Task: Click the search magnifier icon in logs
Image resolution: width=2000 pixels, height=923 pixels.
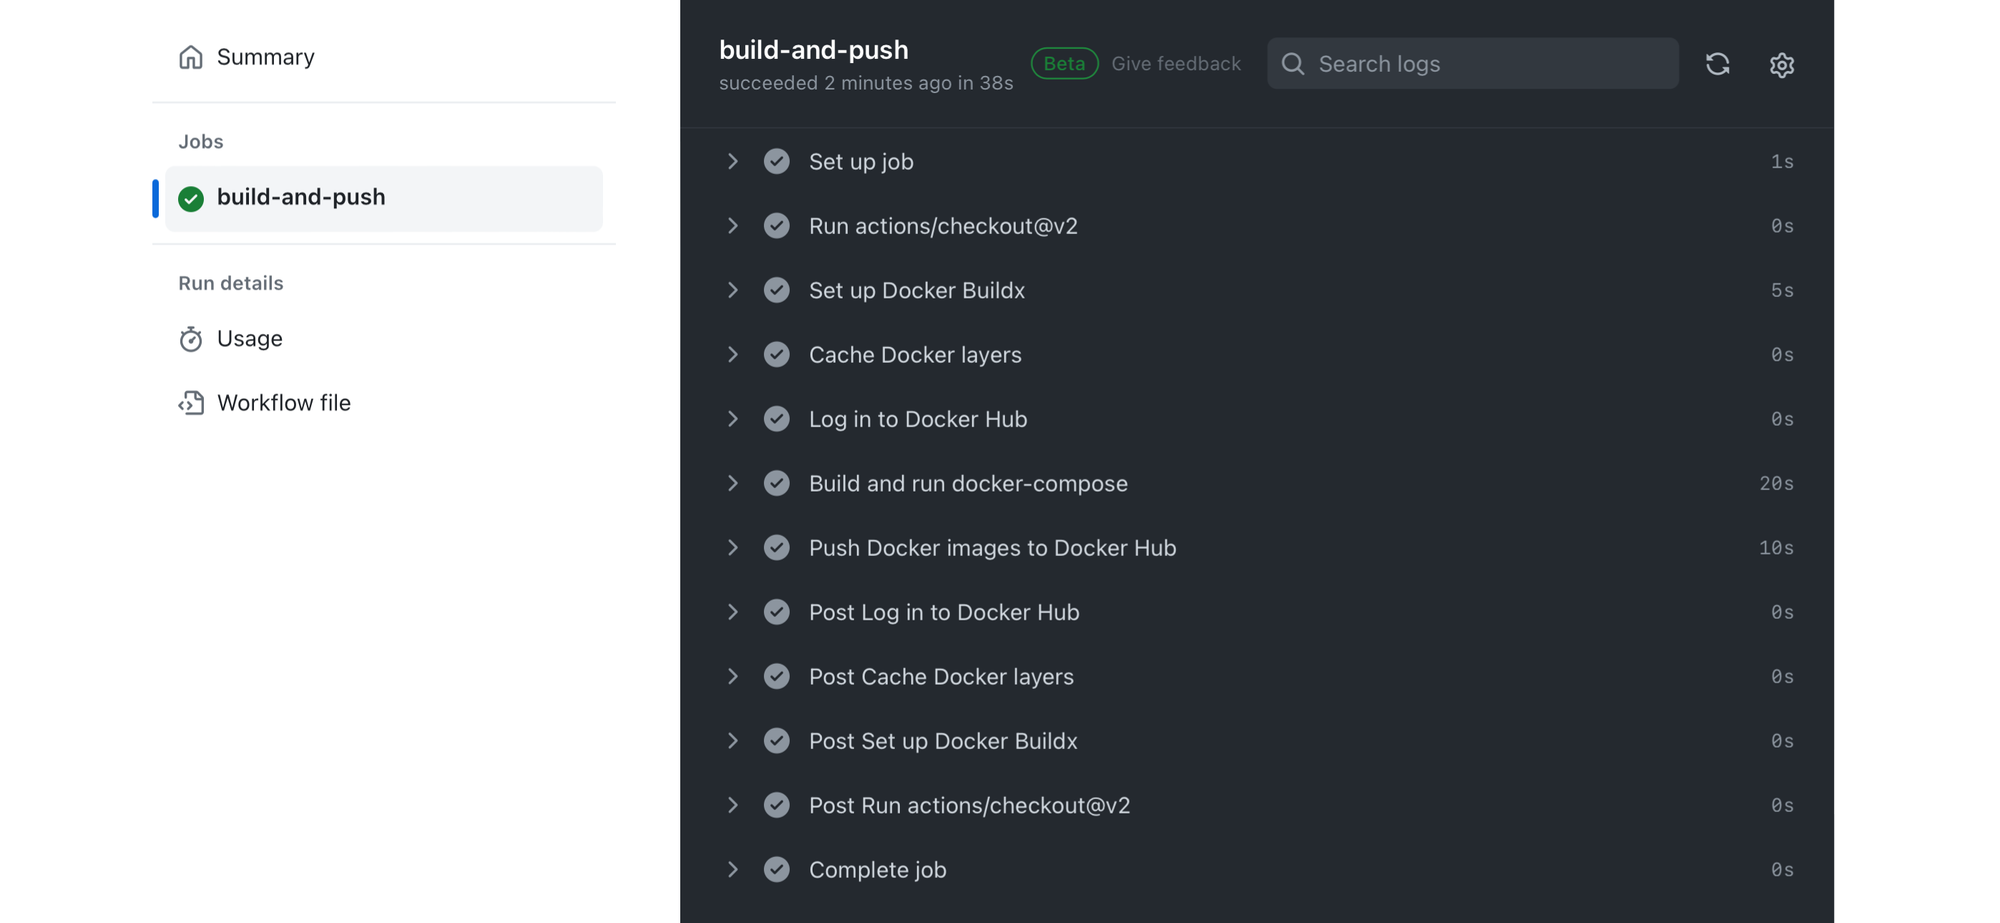Action: [x=1293, y=64]
